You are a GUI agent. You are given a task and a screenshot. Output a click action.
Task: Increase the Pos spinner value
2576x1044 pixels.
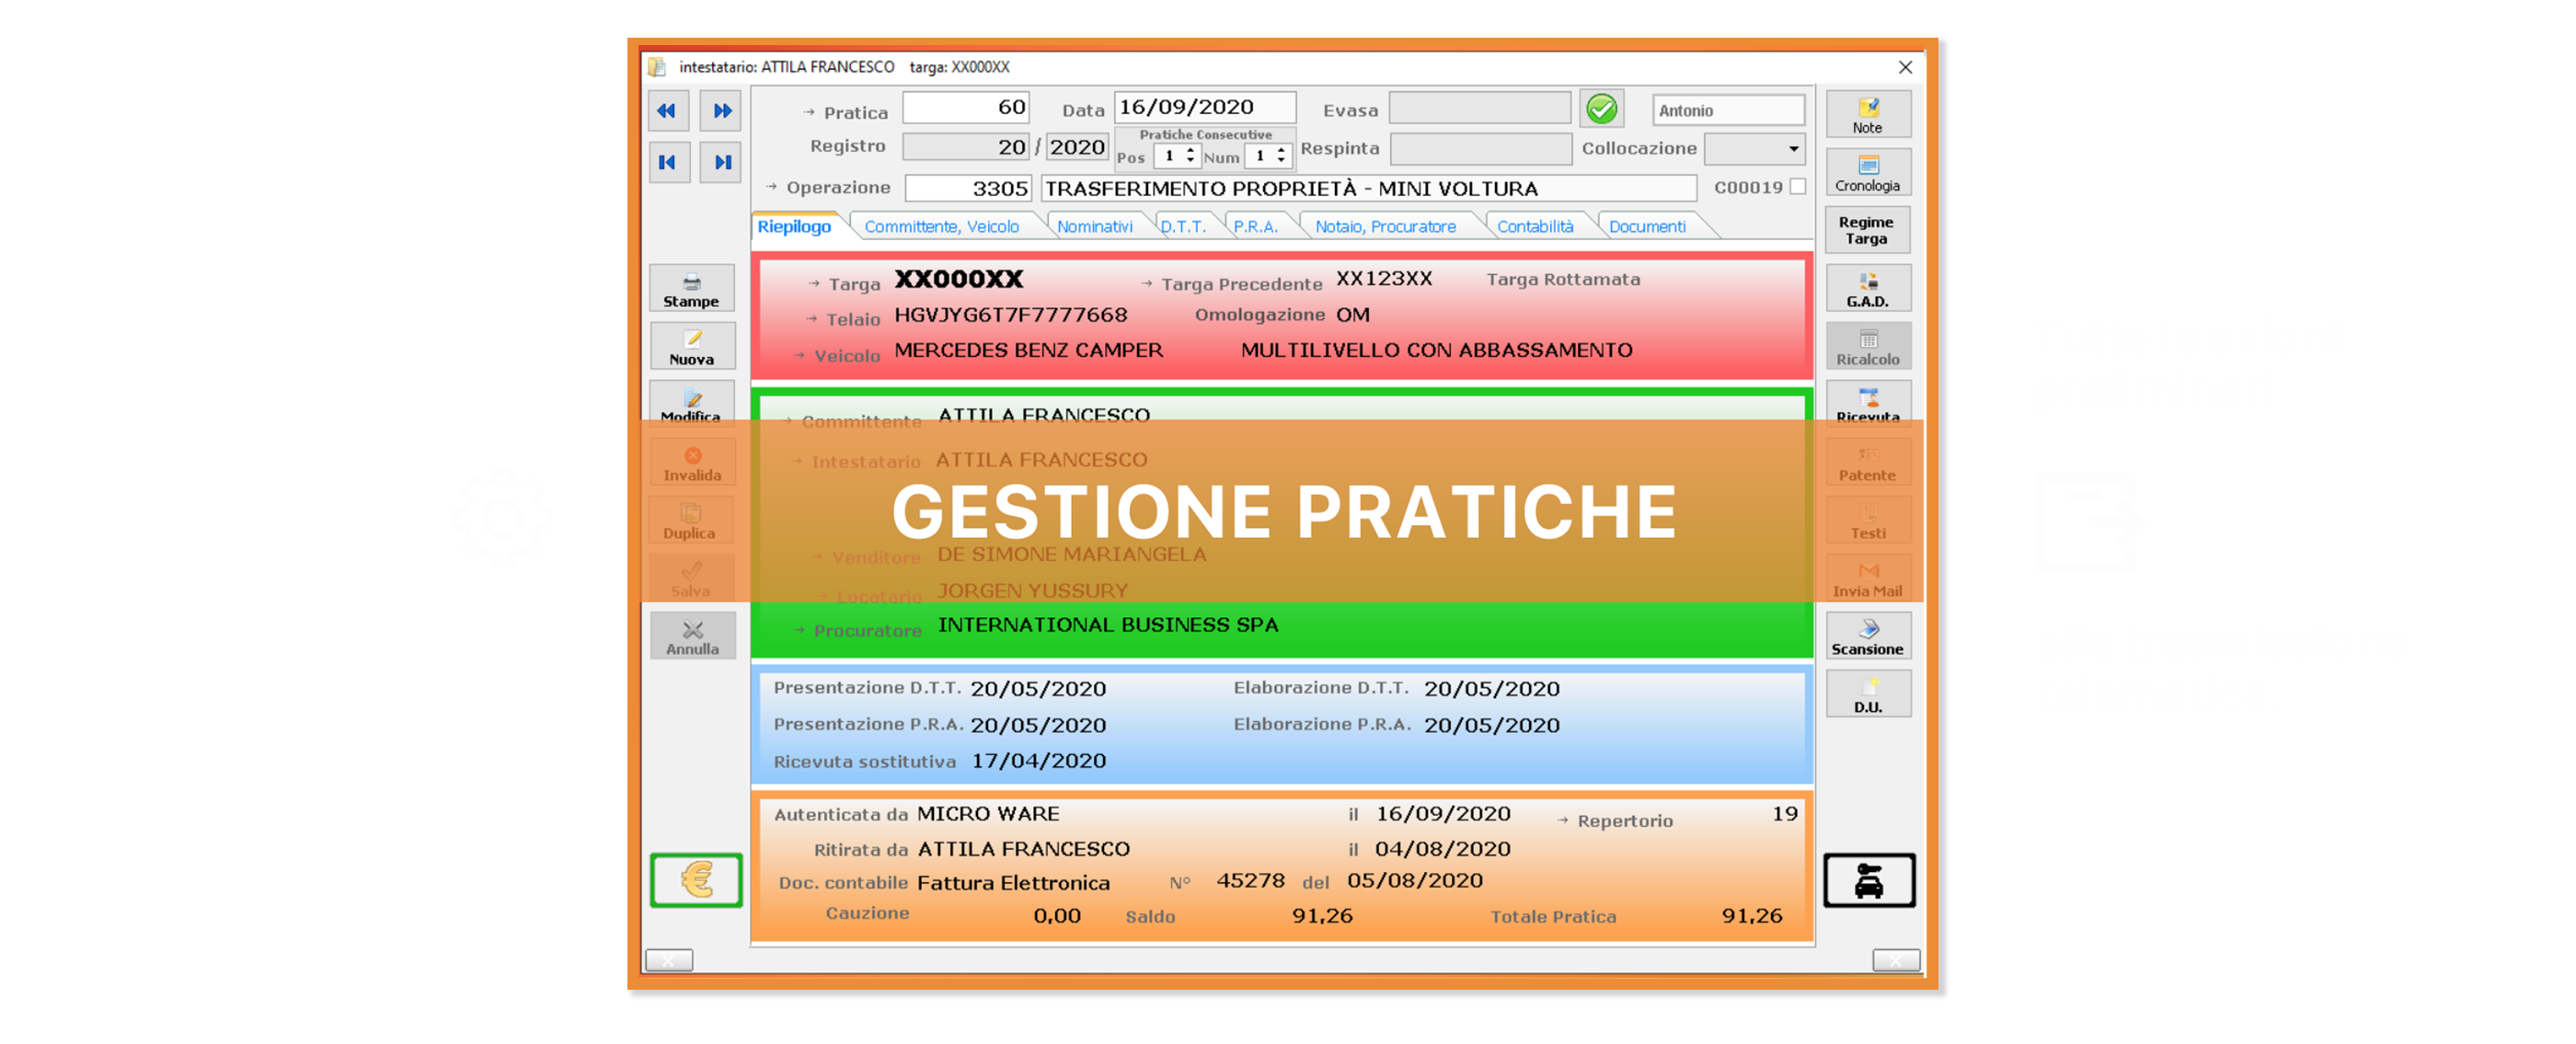click(1190, 151)
